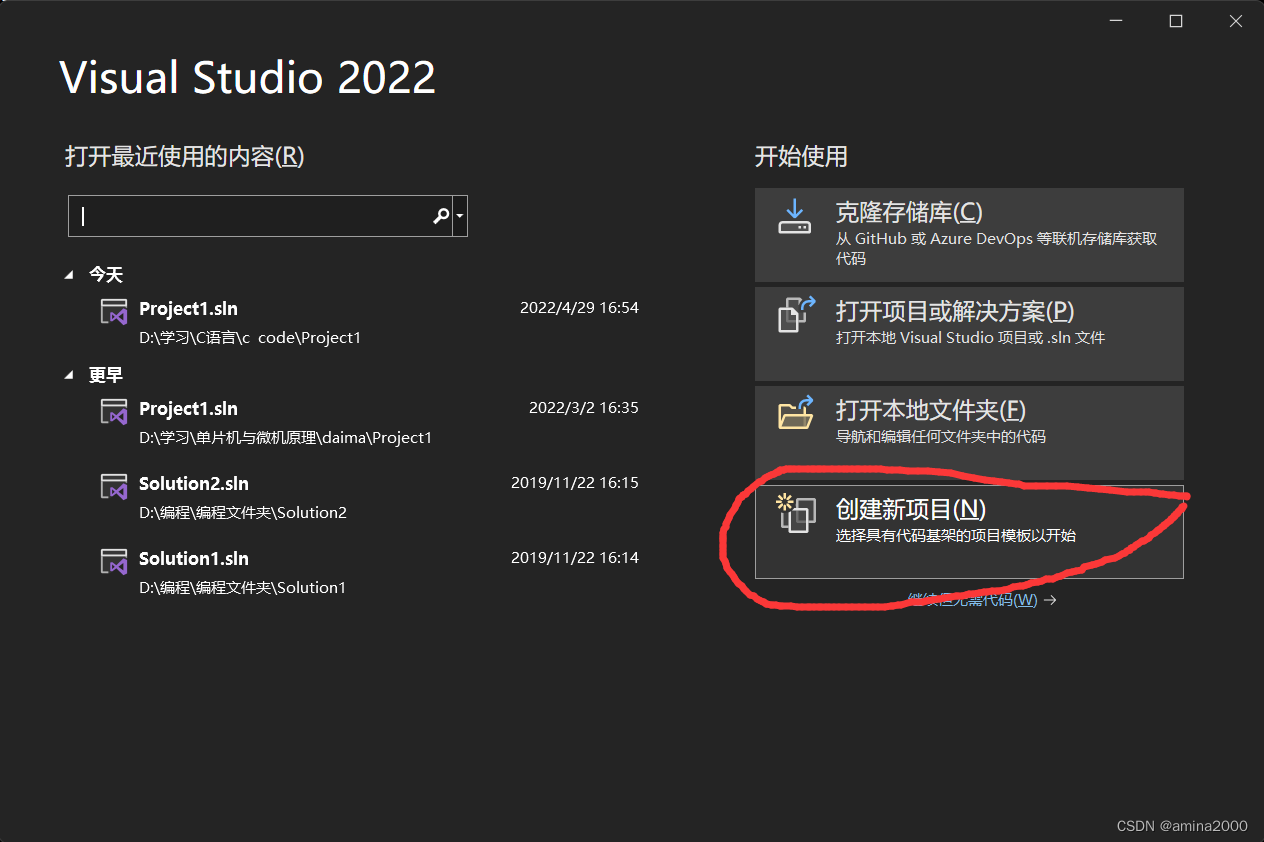Viewport: 1264px width, 842px height.
Task: Click the 创建新项目(N) button
Action: 969,532
